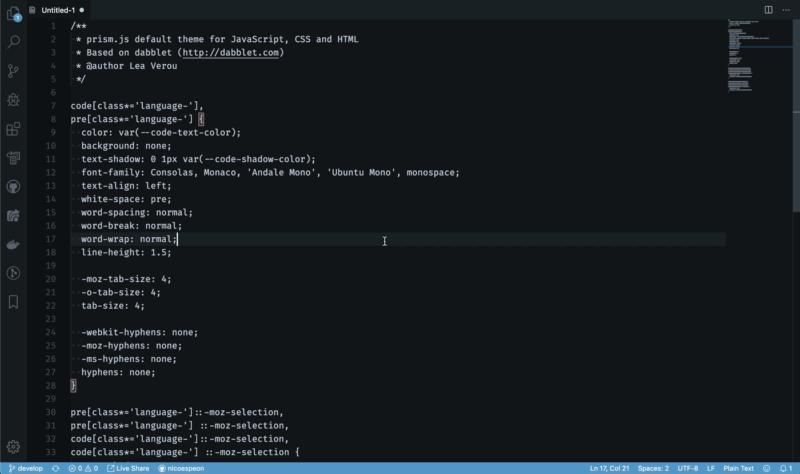Click the closing brace on line 28
The height and width of the screenshot is (474, 800).
point(73,385)
